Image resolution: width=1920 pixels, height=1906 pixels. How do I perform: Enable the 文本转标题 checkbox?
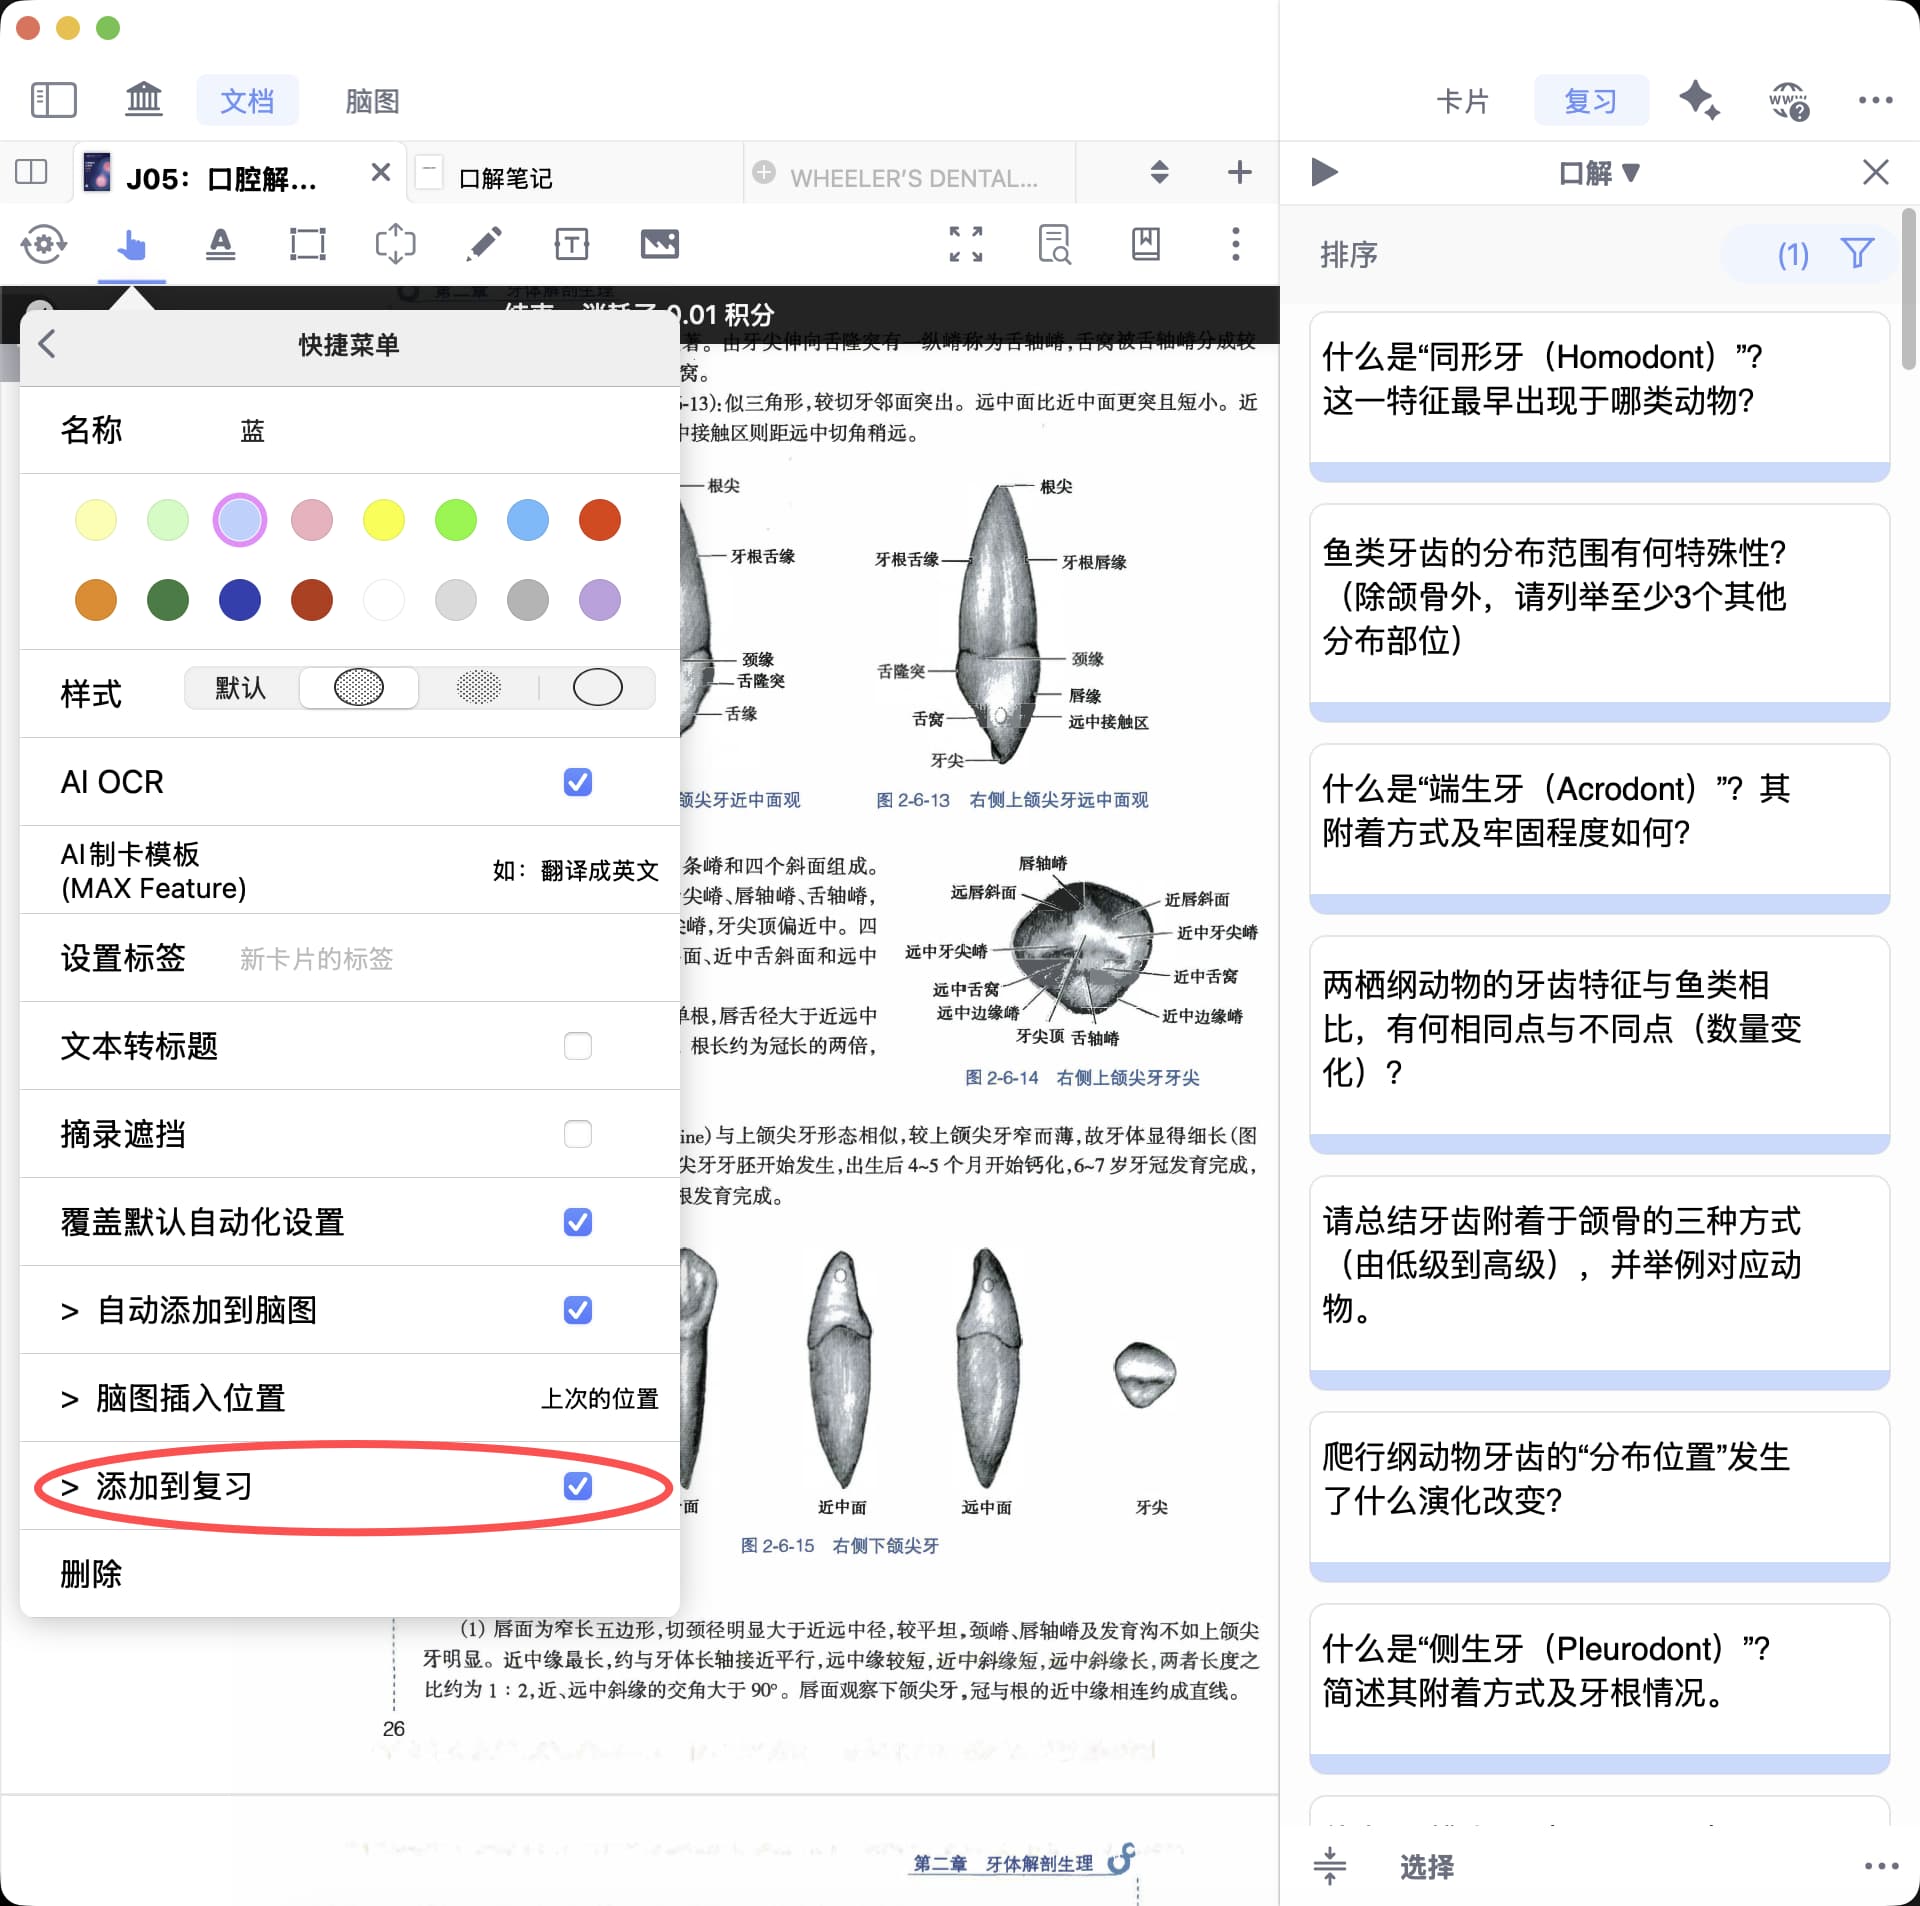click(577, 1046)
